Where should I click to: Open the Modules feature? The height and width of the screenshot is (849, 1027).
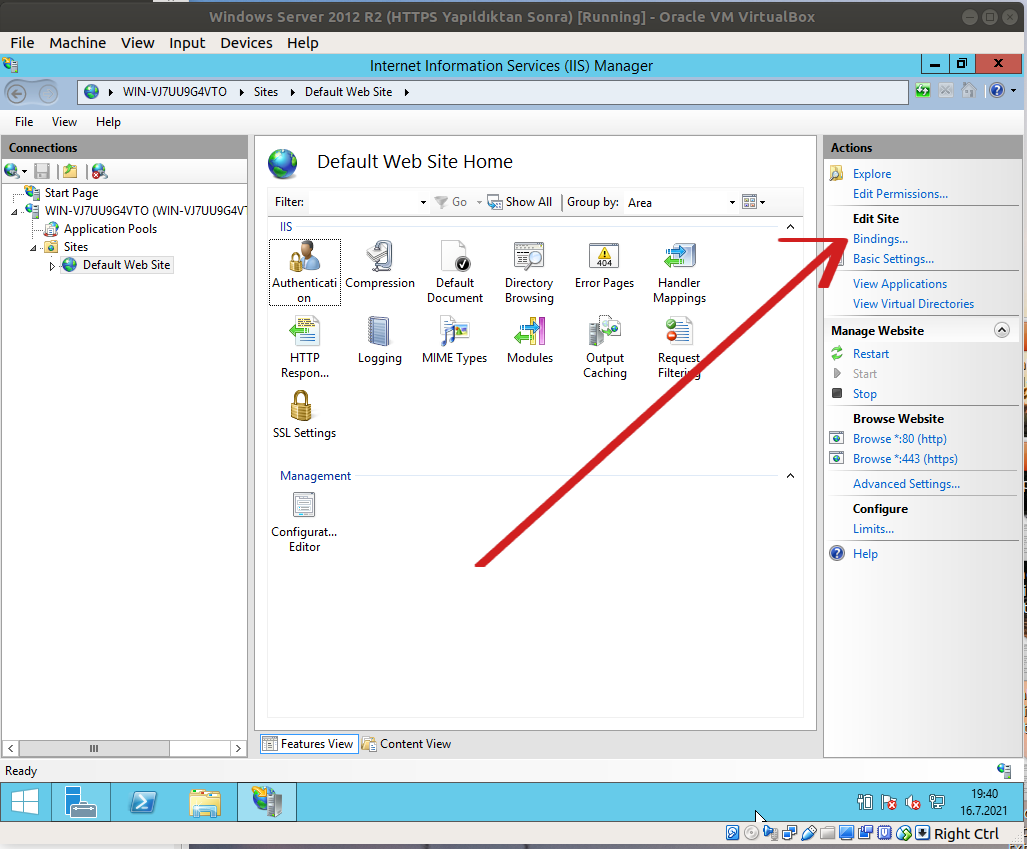529,340
